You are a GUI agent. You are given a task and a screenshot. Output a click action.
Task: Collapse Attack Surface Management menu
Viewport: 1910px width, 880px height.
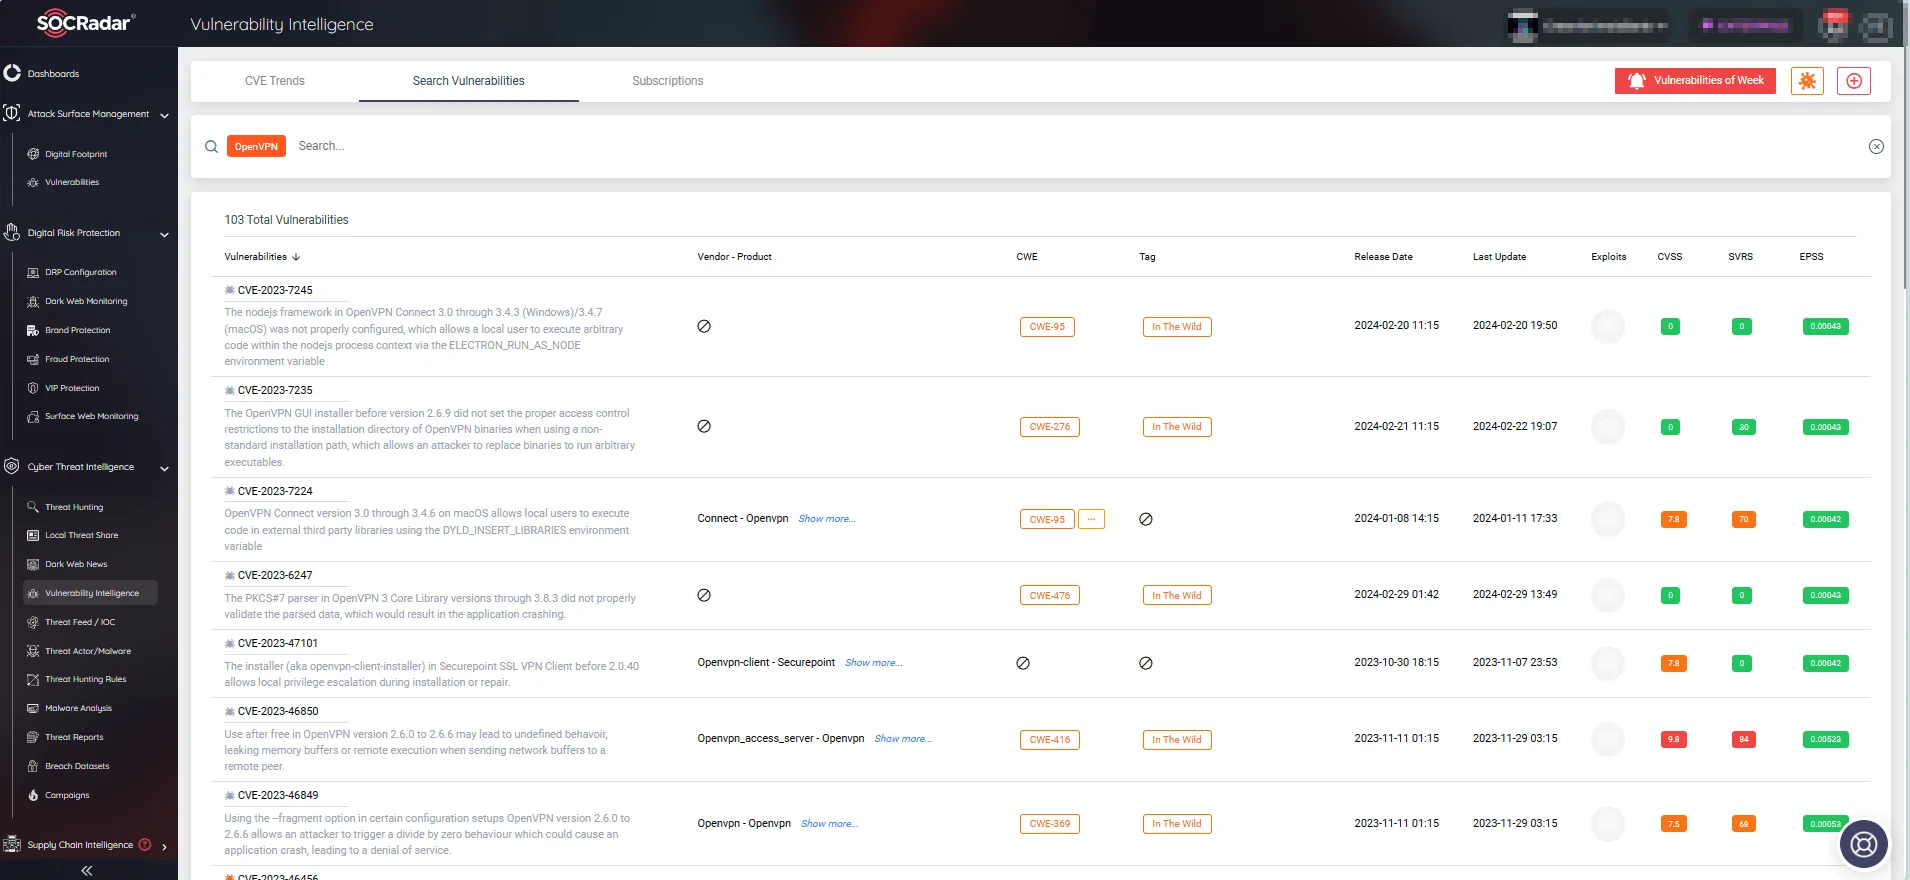tap(164, 115)
